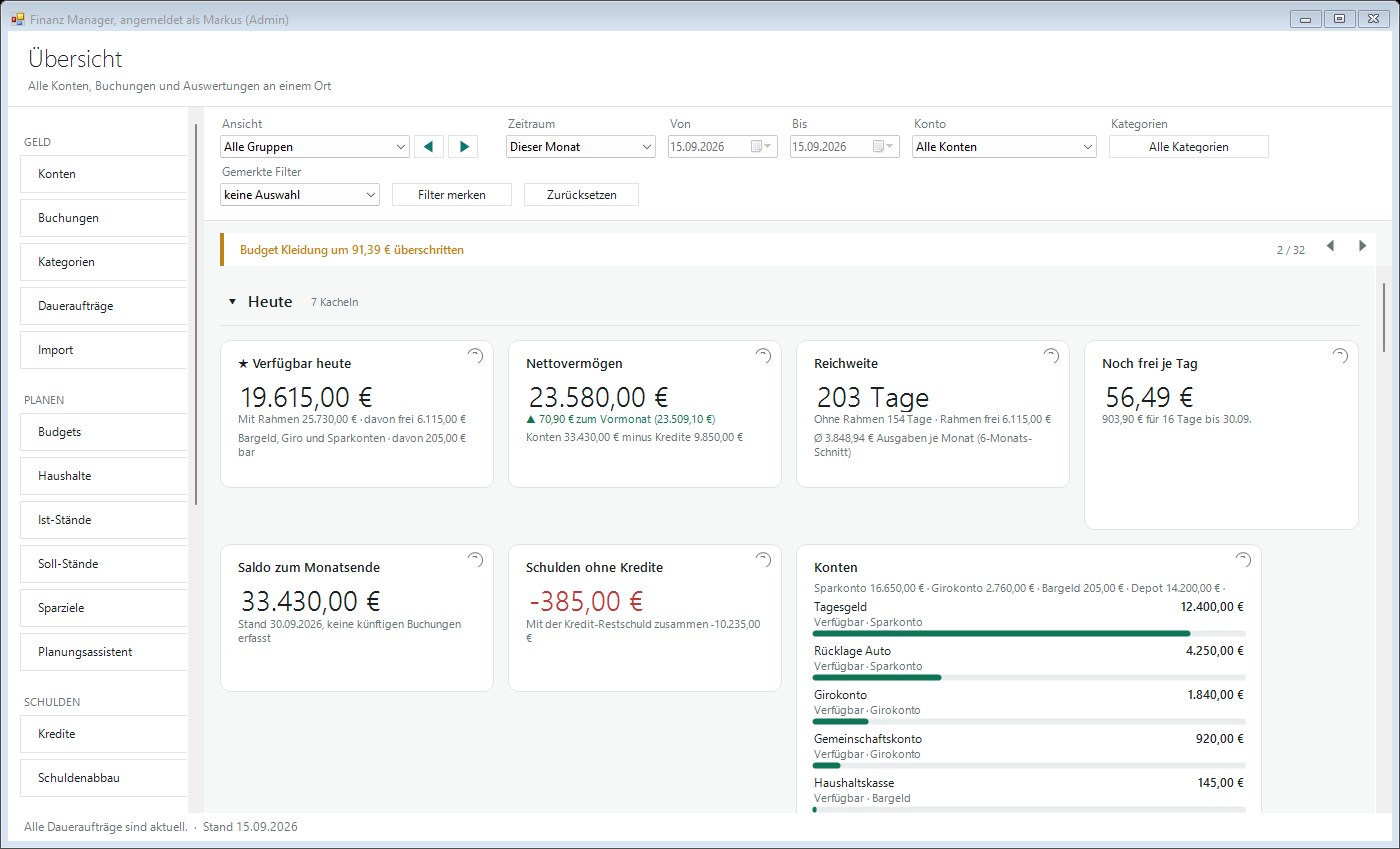Open Kredite in the sidebar
Image resolution: width=1400 pixels, height=849 pixels.
103,734
